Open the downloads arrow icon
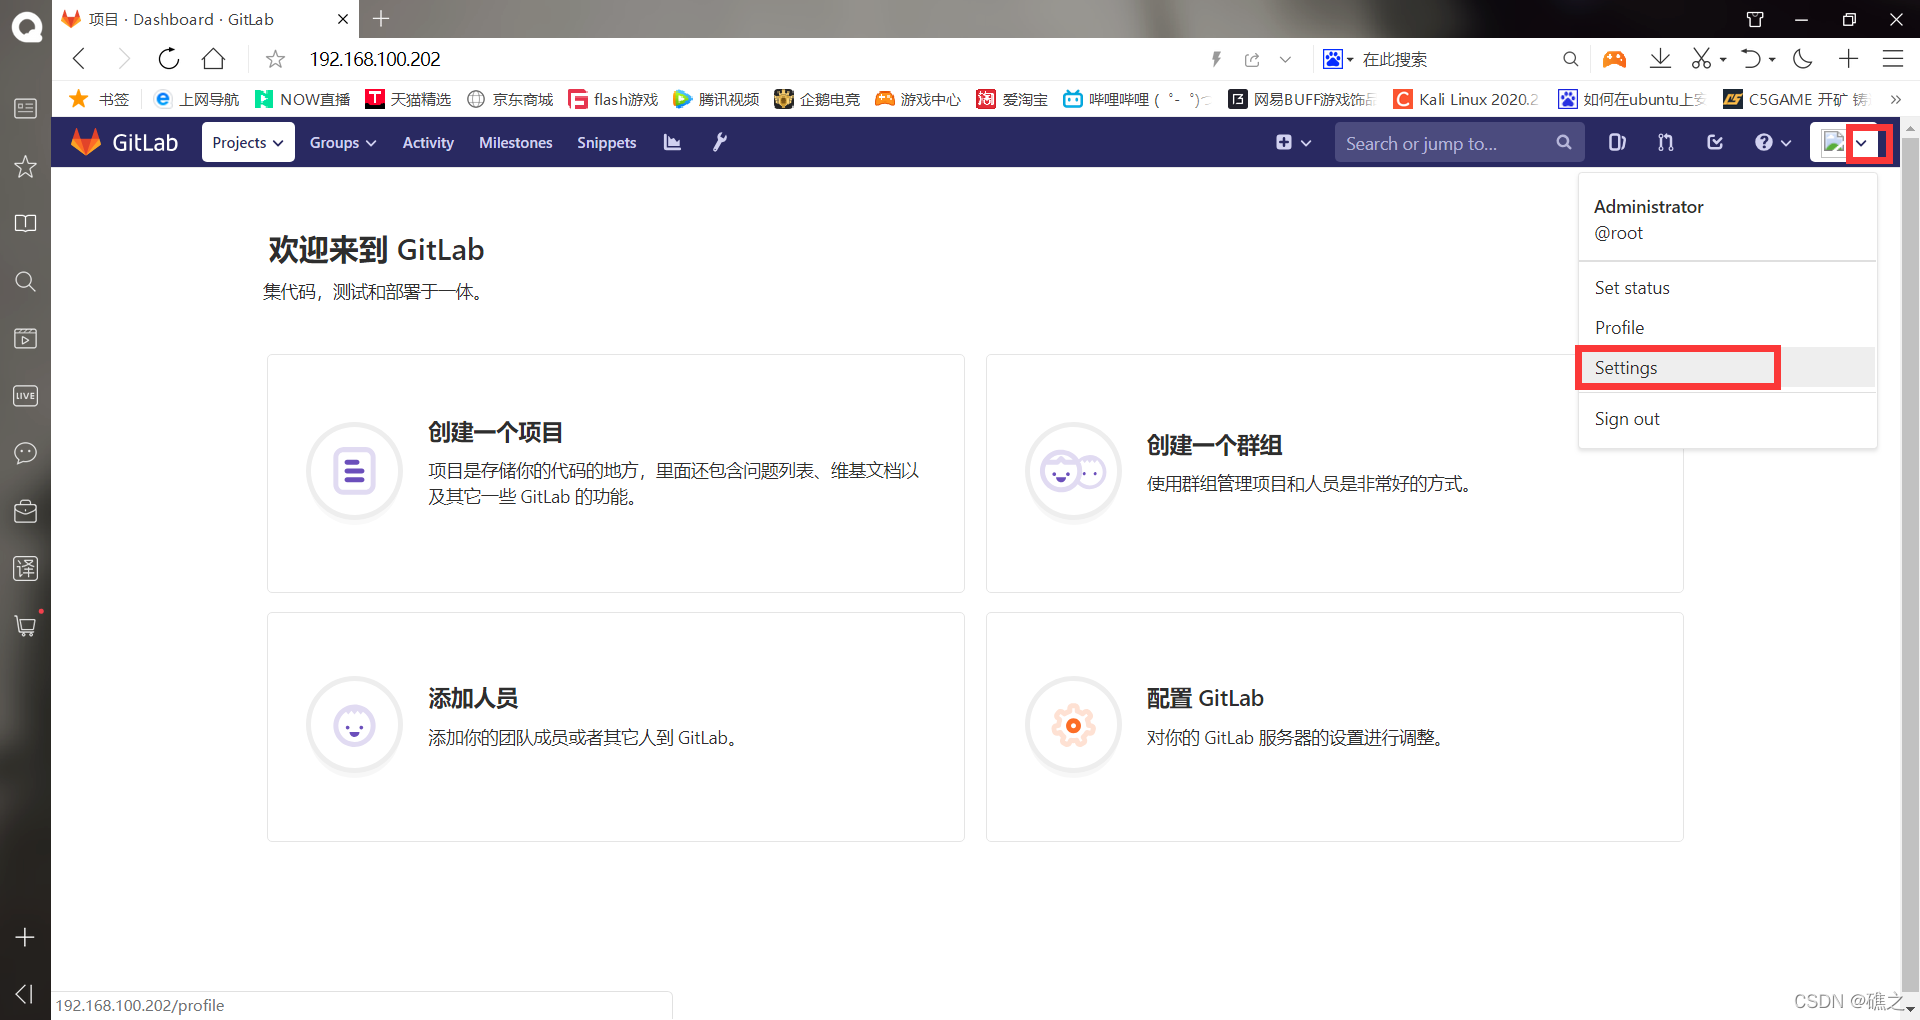Viewport: 1920px width, 1020px height. (x=1660, y=59)
